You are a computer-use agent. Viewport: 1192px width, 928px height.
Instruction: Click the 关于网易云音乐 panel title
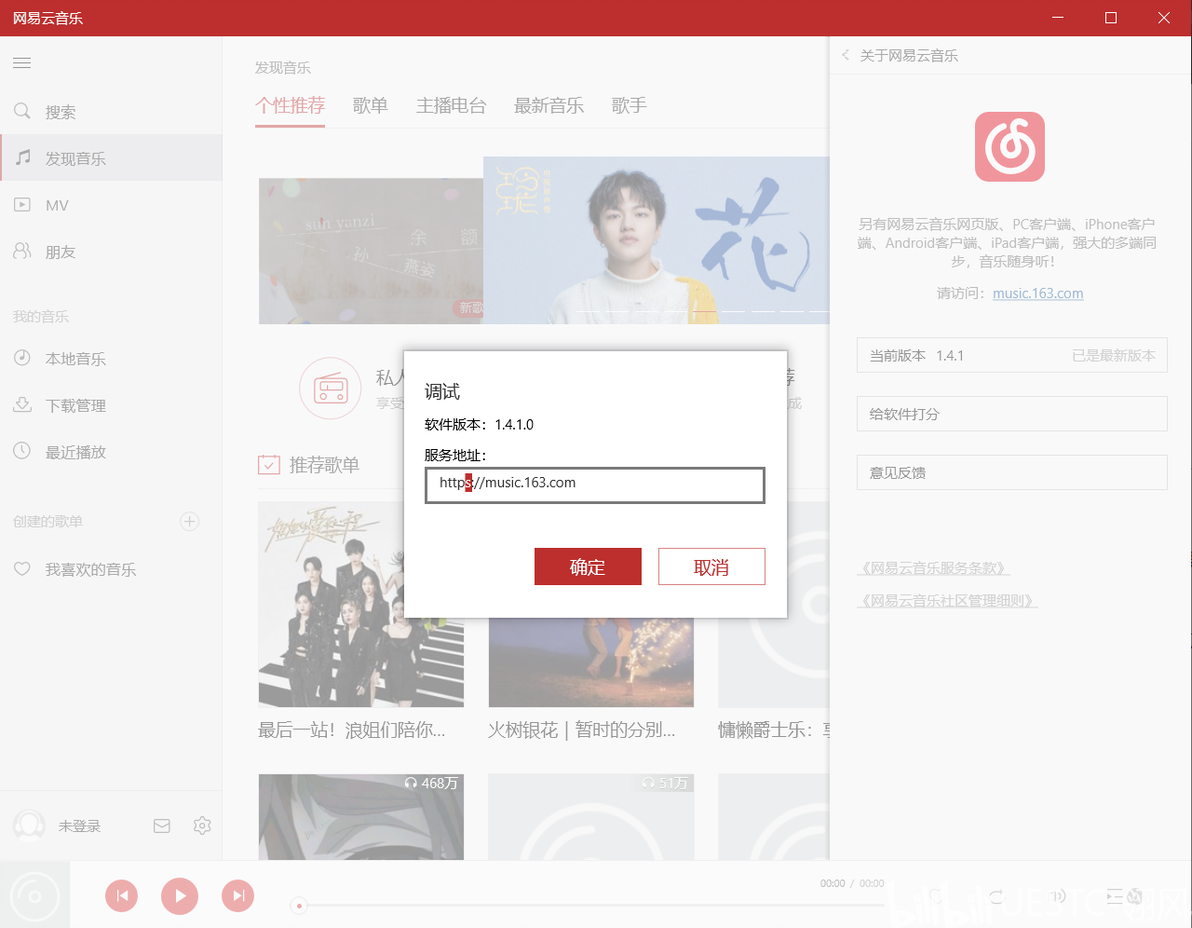click(x=908, y=55)
